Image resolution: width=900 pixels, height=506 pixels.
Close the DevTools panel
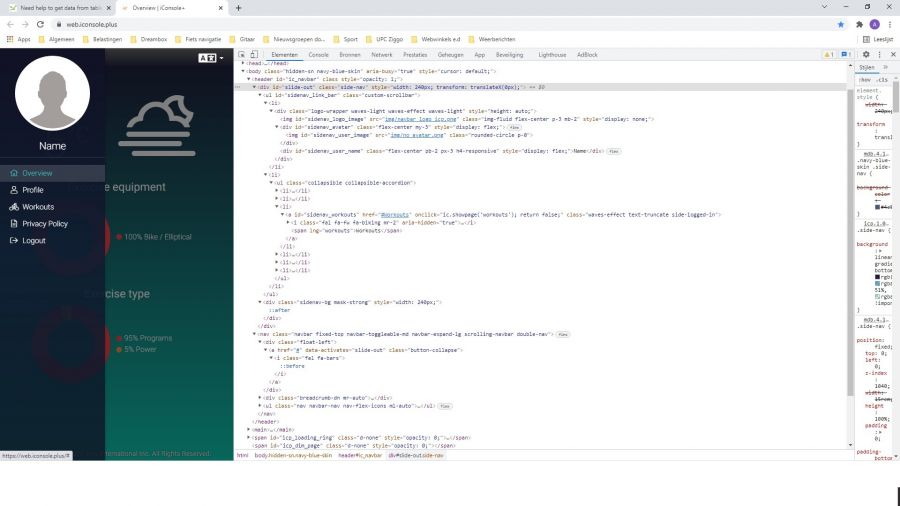893,55
